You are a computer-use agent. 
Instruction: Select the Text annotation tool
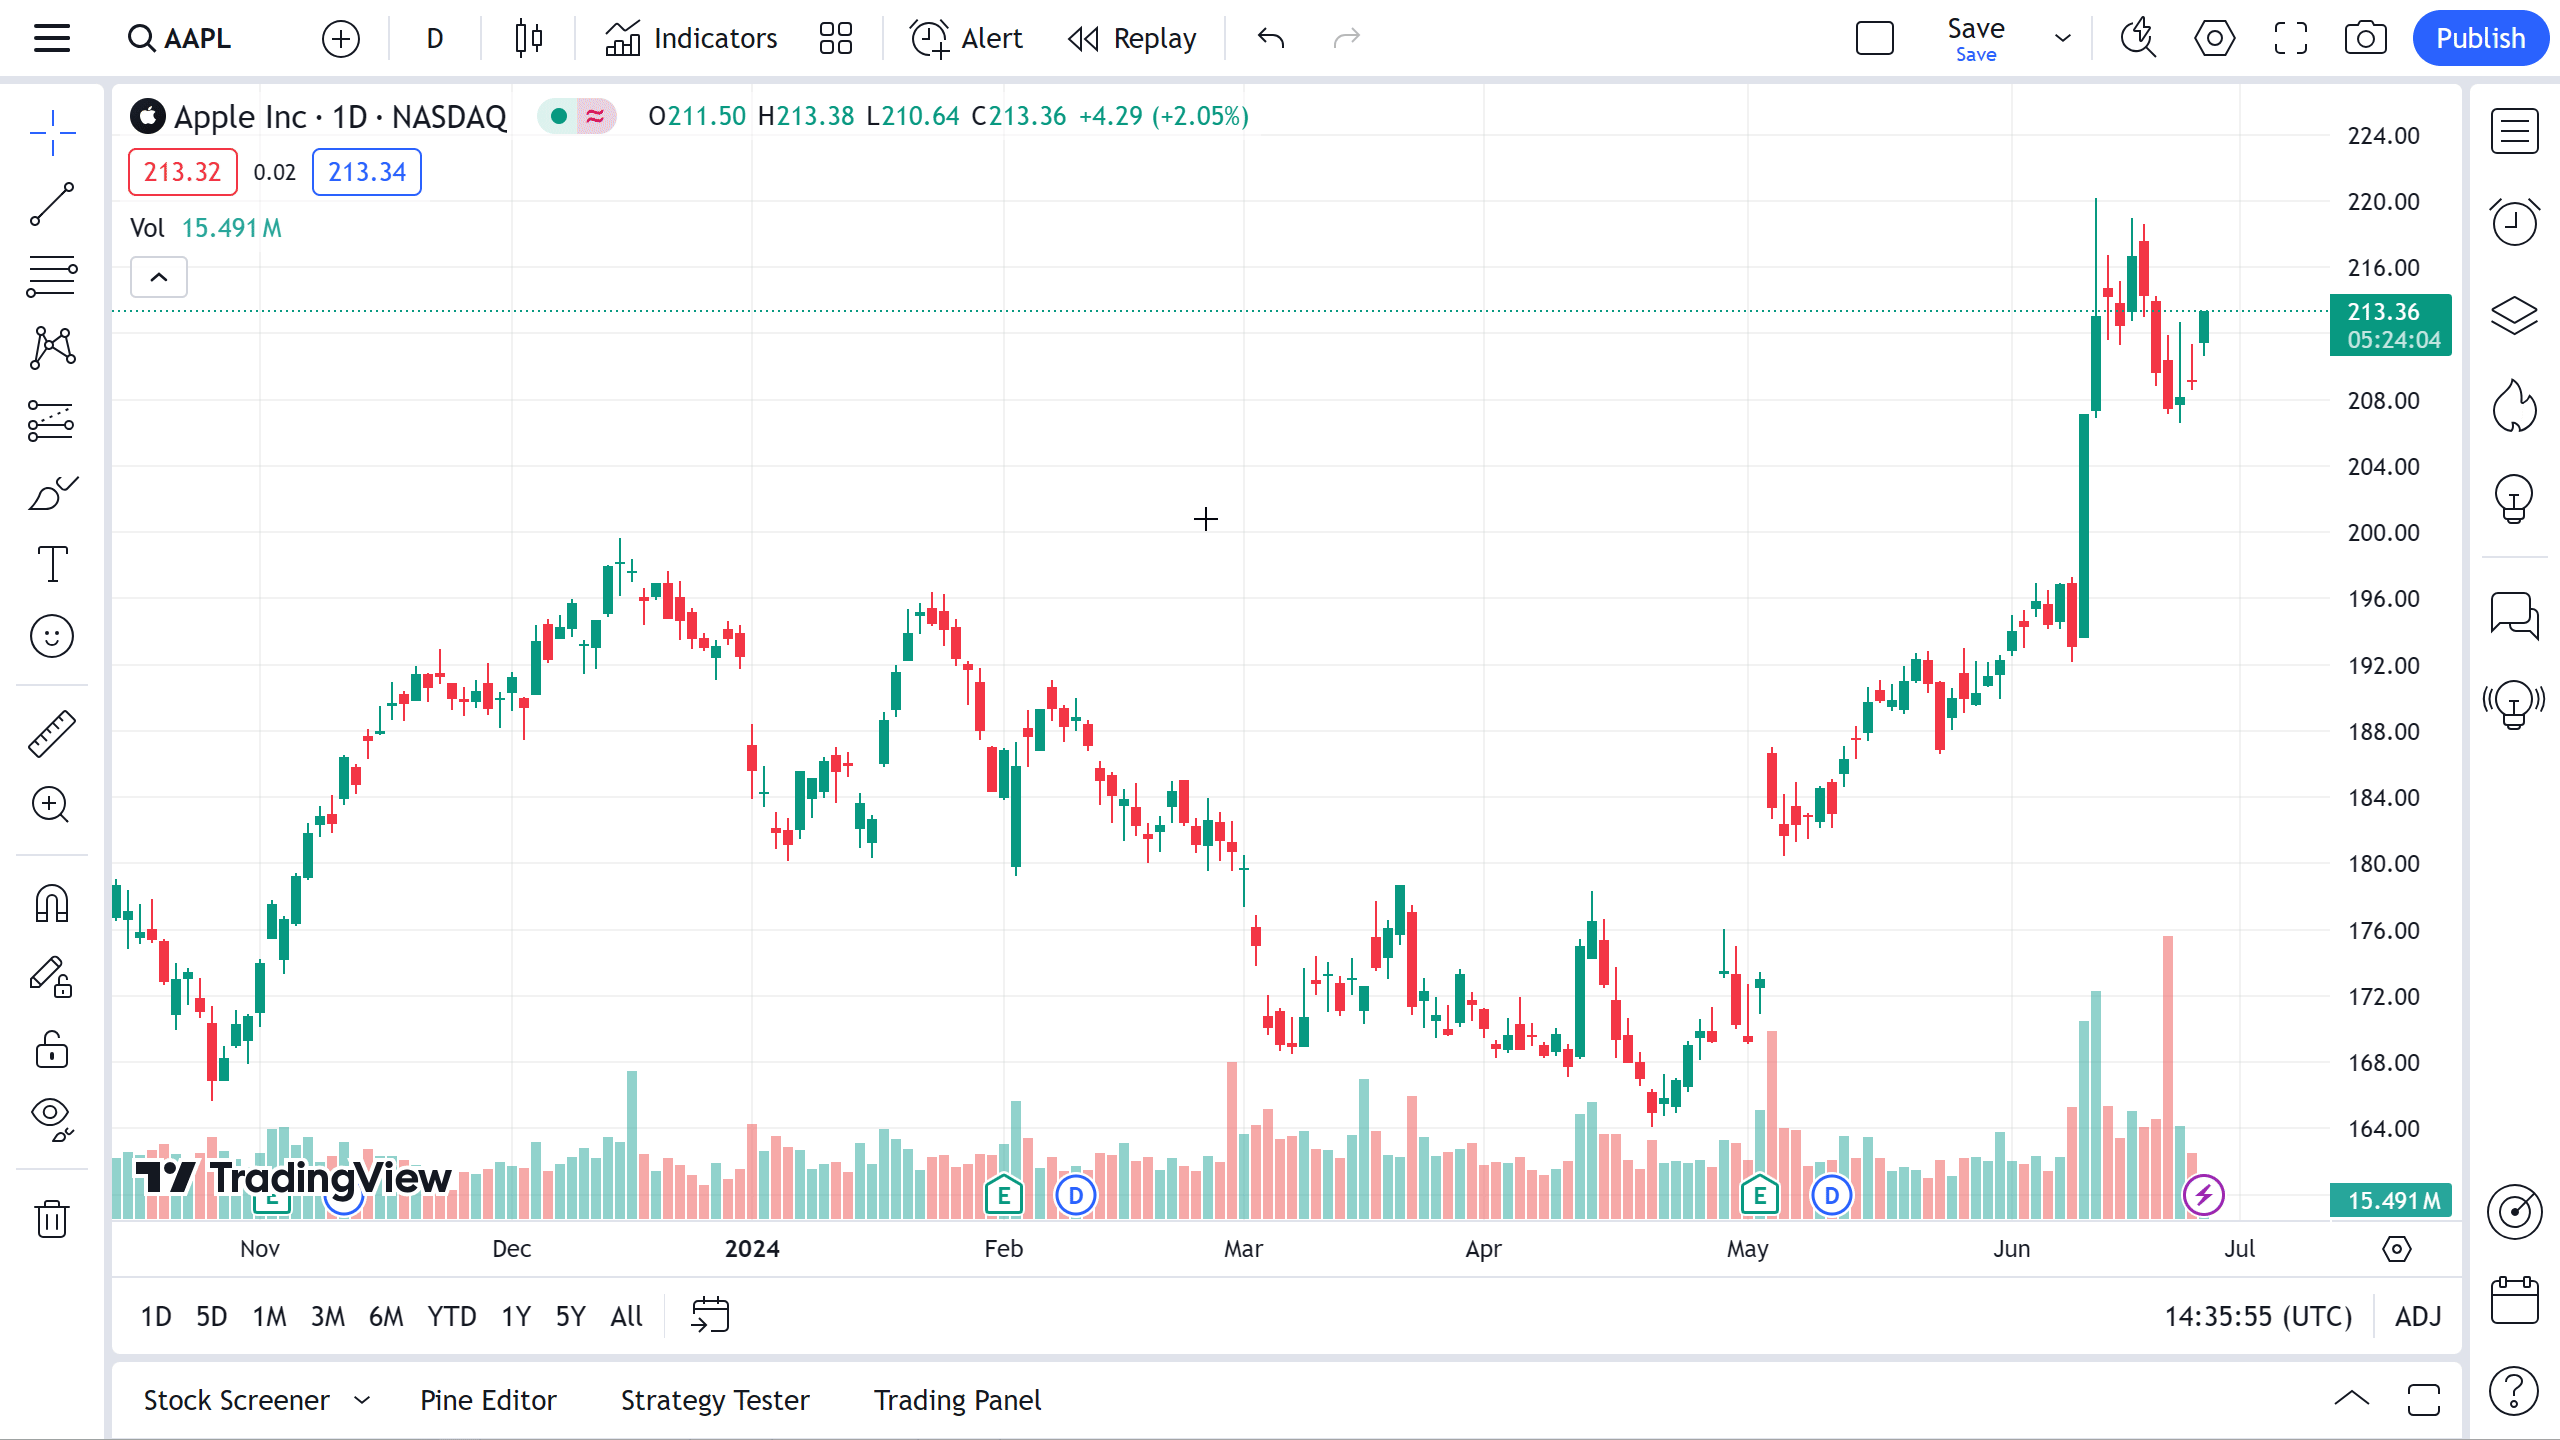tap(52, 564)
